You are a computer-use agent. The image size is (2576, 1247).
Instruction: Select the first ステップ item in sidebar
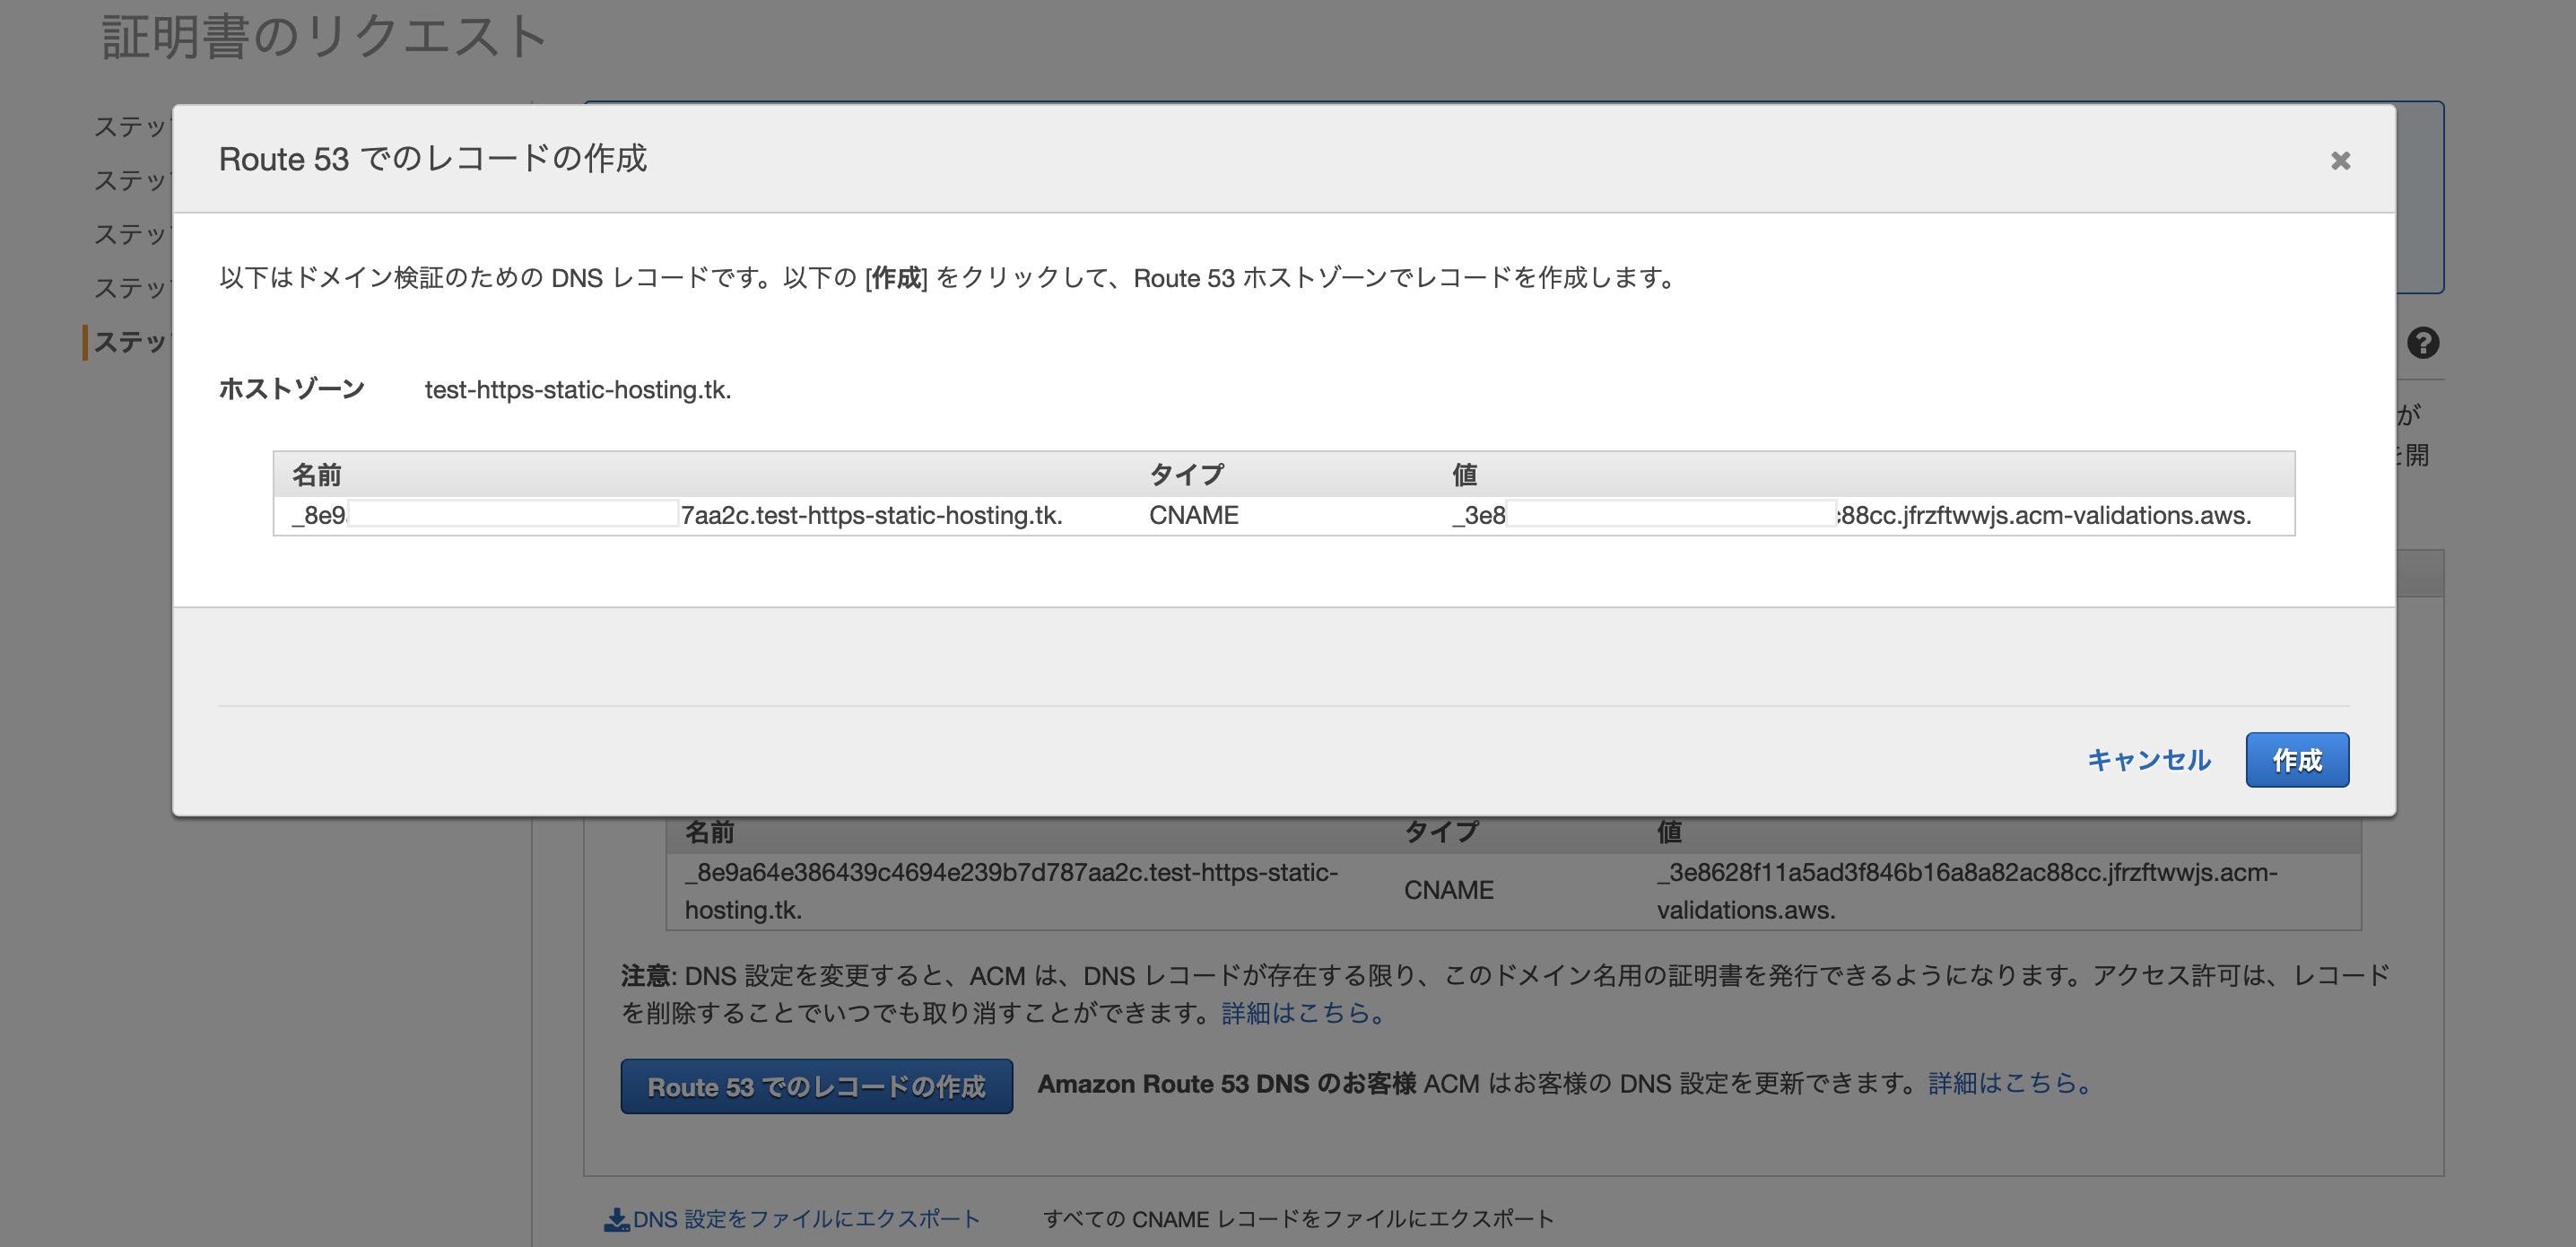coord(130,127)
